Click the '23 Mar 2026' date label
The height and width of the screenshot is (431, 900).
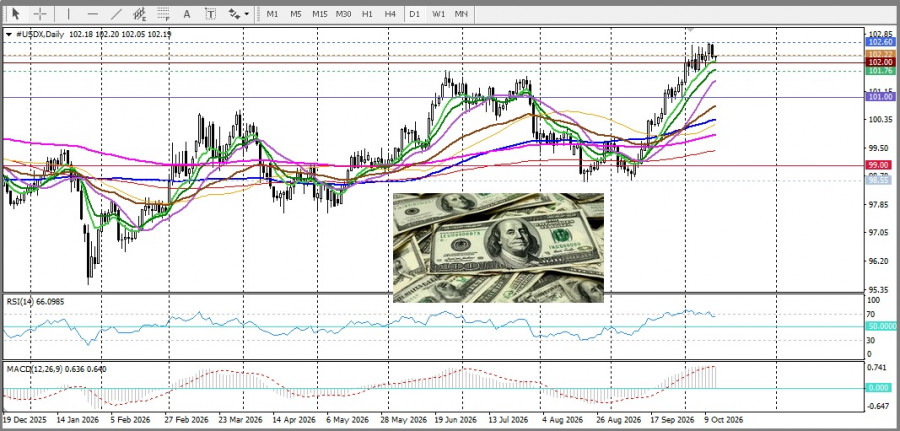point(238,419)
